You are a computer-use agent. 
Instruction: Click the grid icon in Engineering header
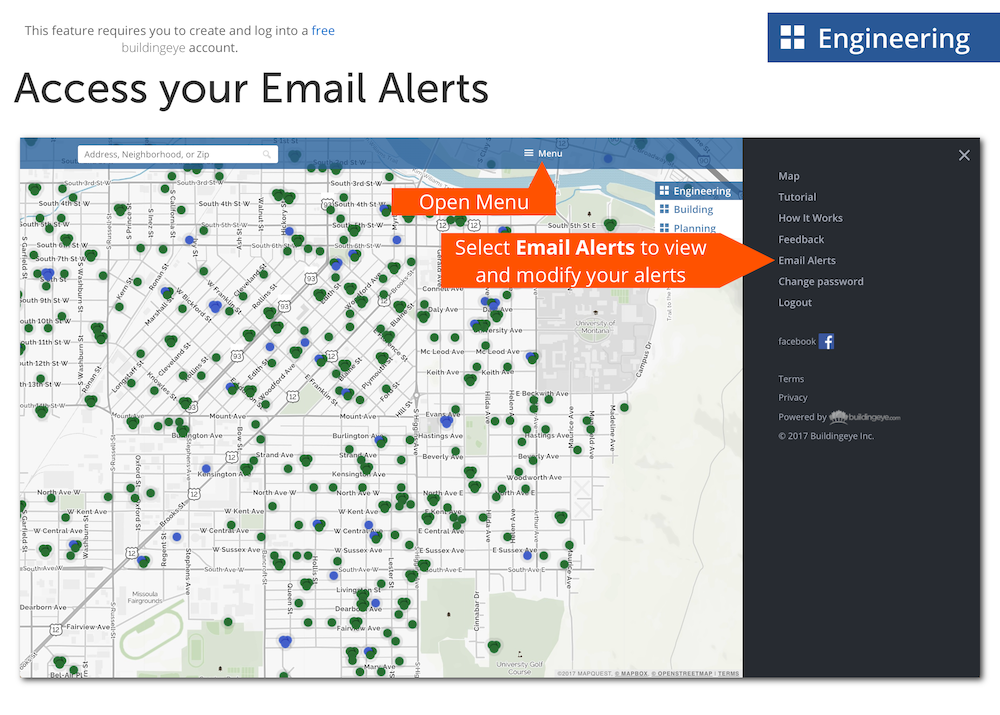pyautogui.click(x=792, y=38)
